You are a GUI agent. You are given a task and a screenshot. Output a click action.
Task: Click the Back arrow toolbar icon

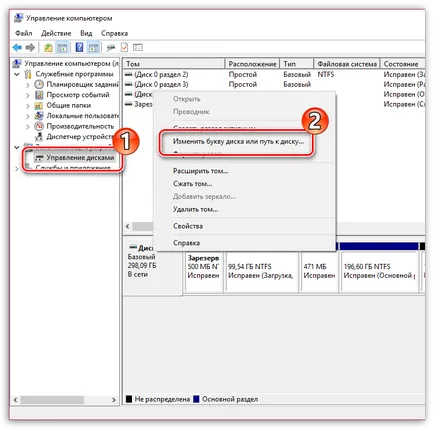pyautogui.click(x=17, y=48)
